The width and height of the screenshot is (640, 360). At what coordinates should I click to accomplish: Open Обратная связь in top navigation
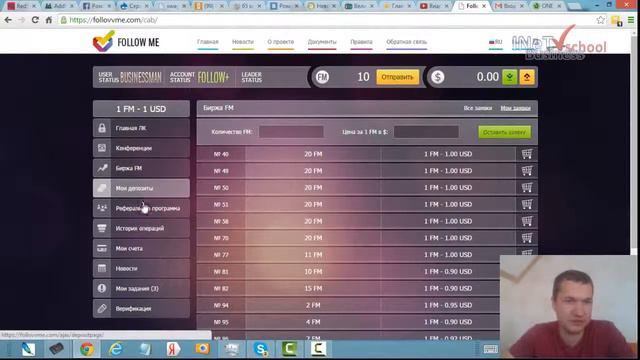point(407,42)
